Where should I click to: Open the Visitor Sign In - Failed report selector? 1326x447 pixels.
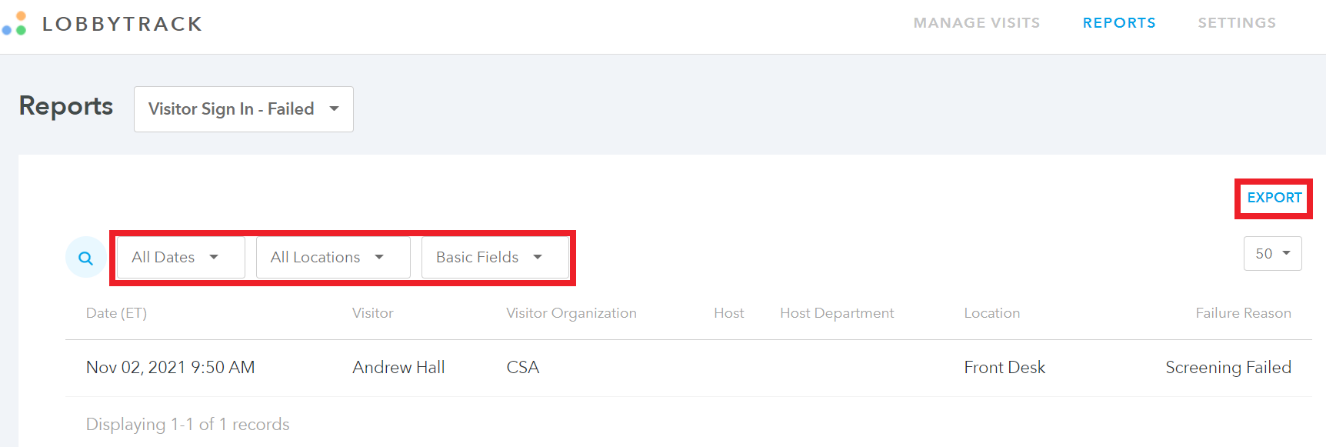click(244, 109)
